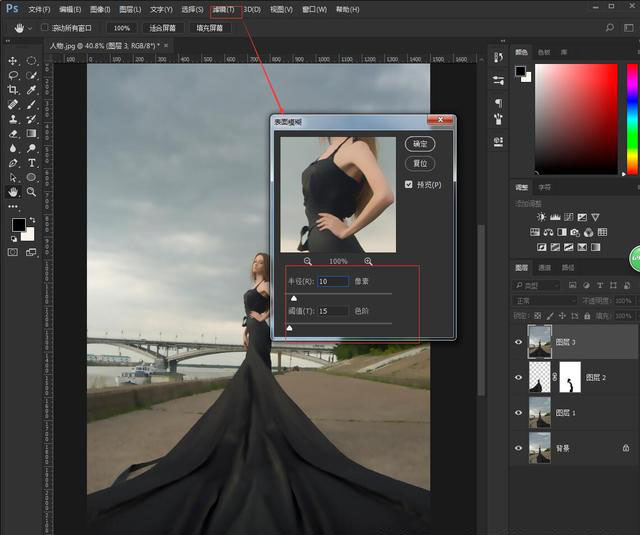Close the 人物.jpg document tab
The height and width of the screenshot is (535, 640).
166,45
